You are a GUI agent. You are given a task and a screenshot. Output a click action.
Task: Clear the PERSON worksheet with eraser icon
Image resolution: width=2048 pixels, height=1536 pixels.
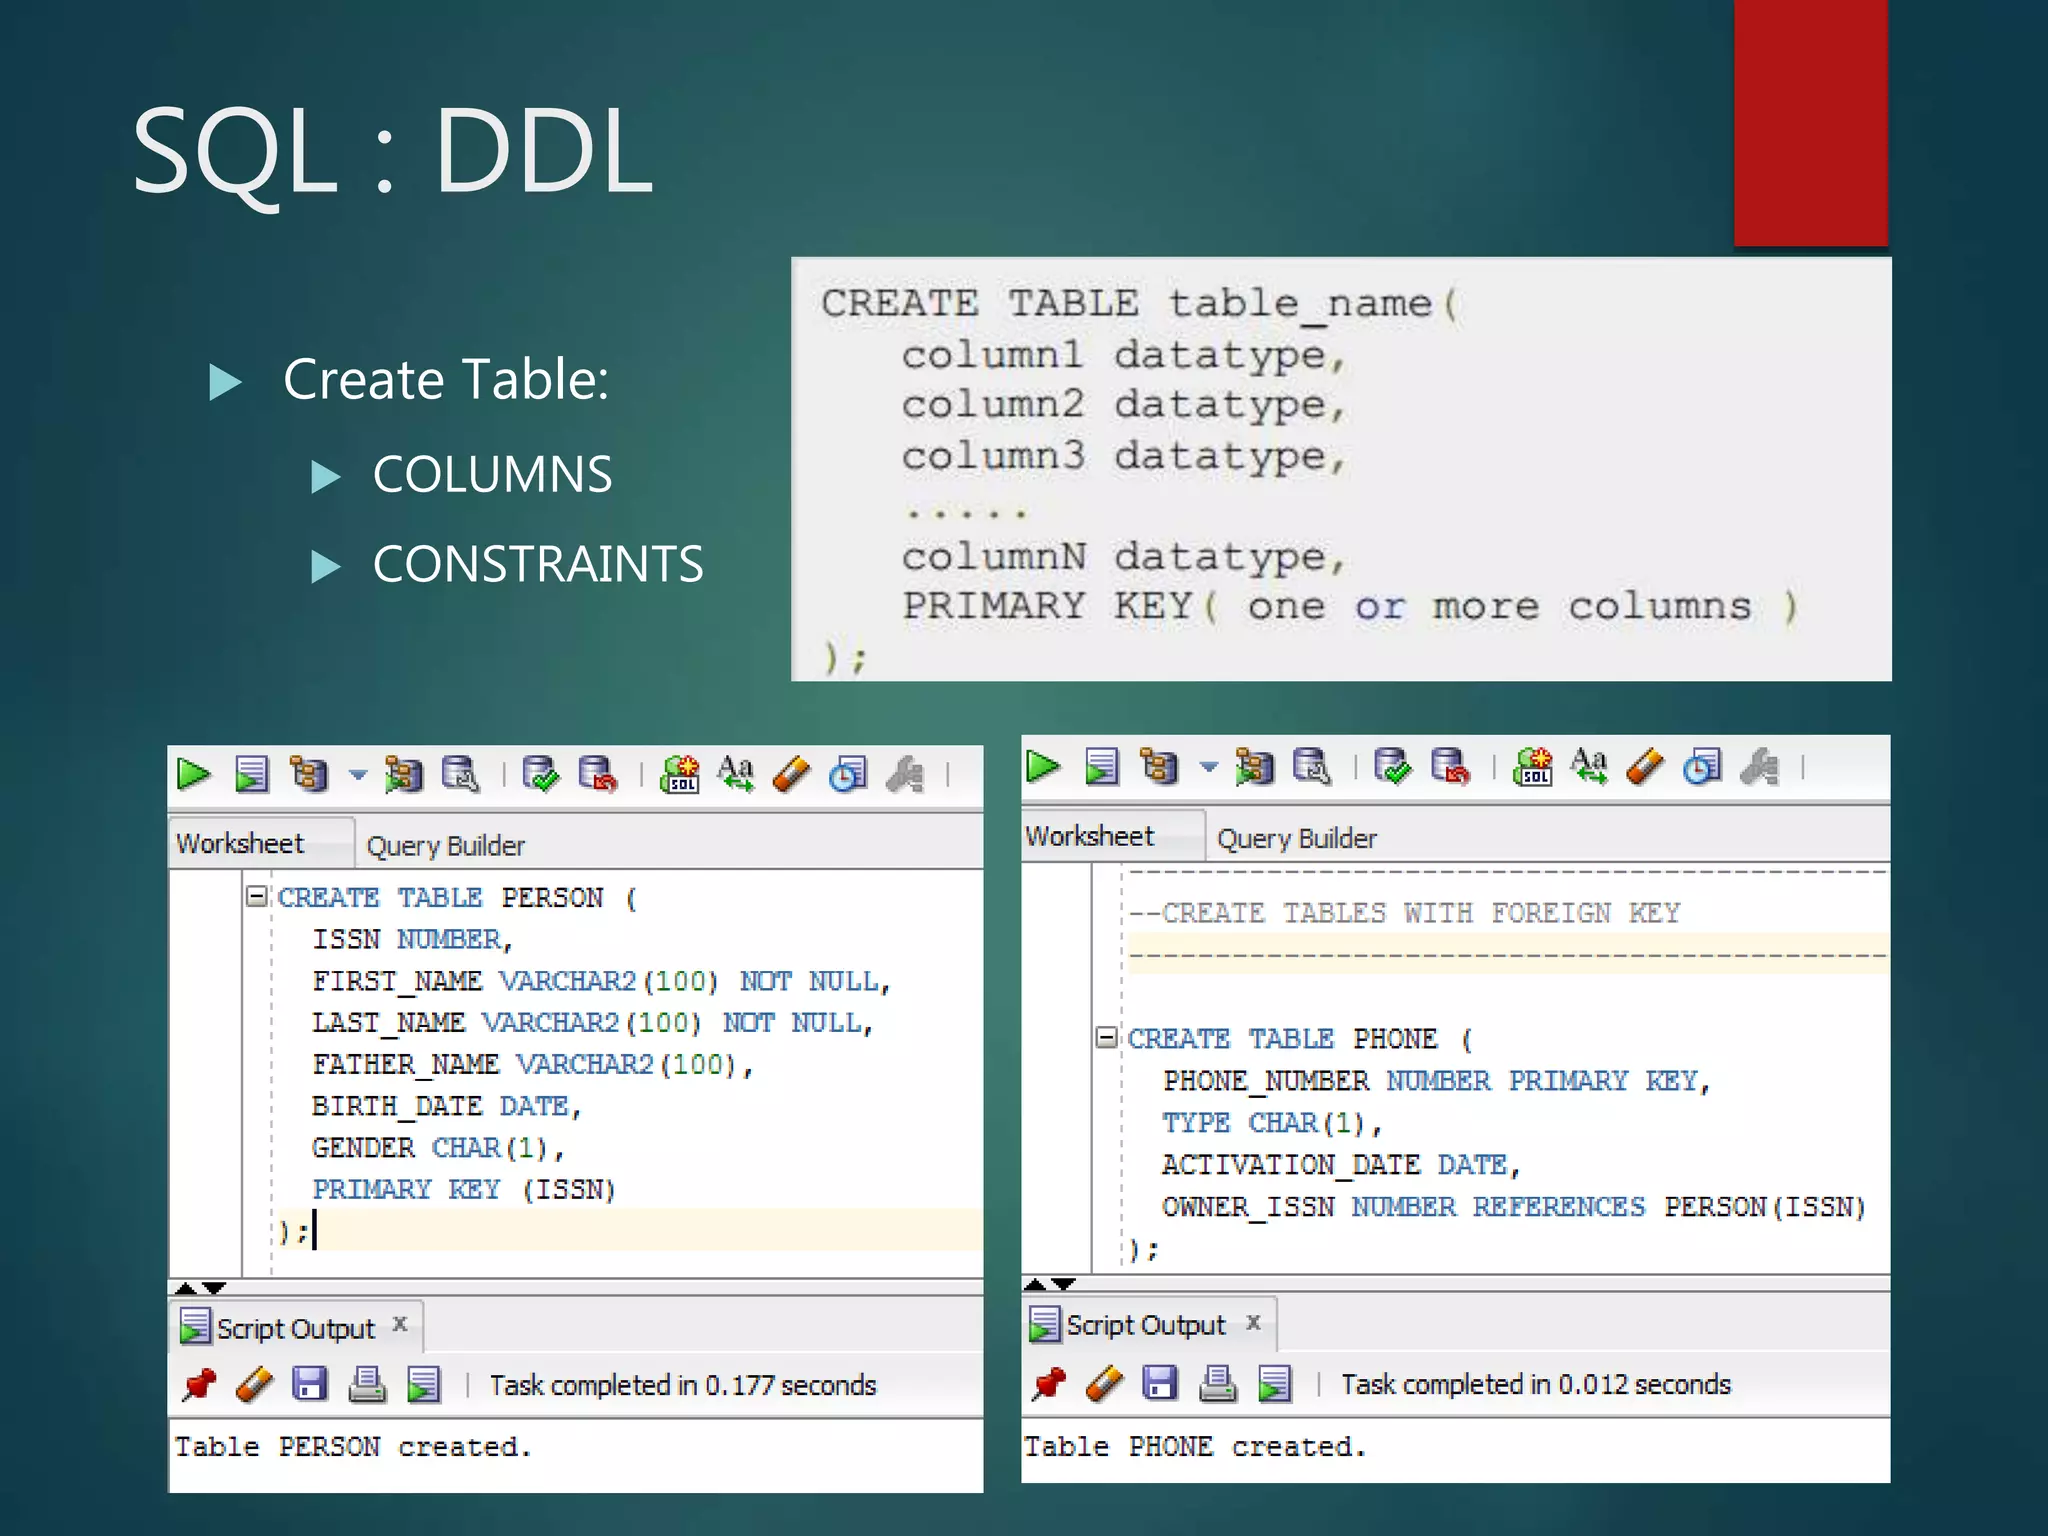pos(791,774)
